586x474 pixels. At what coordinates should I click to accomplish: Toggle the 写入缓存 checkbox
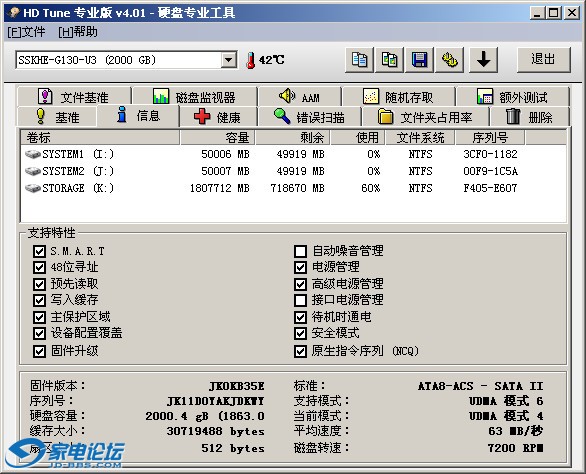click(39, 300)
